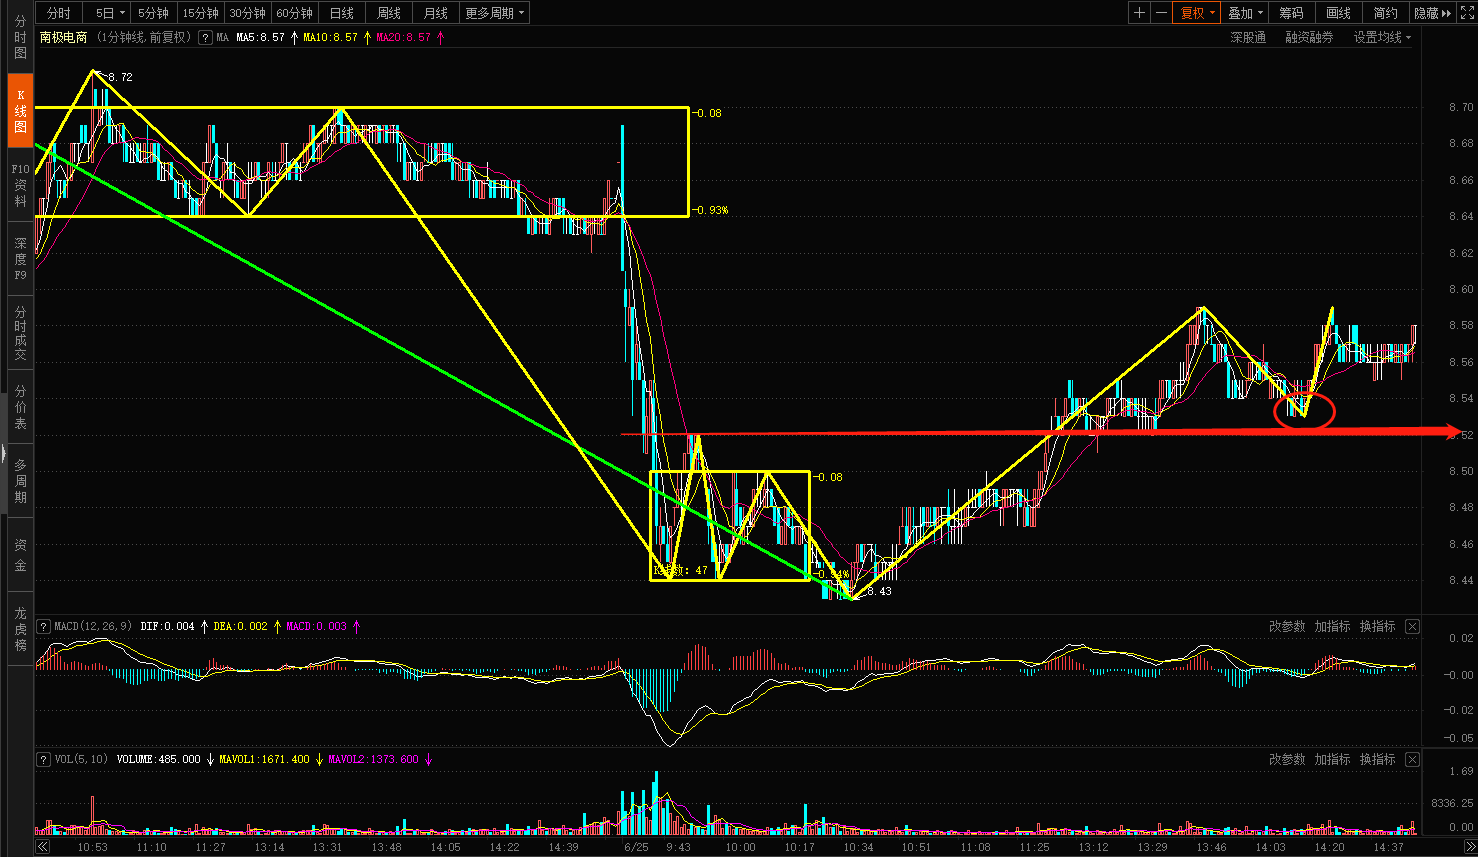
Task: Switch to the 月线 monthly tab
Action: (435, 13)
